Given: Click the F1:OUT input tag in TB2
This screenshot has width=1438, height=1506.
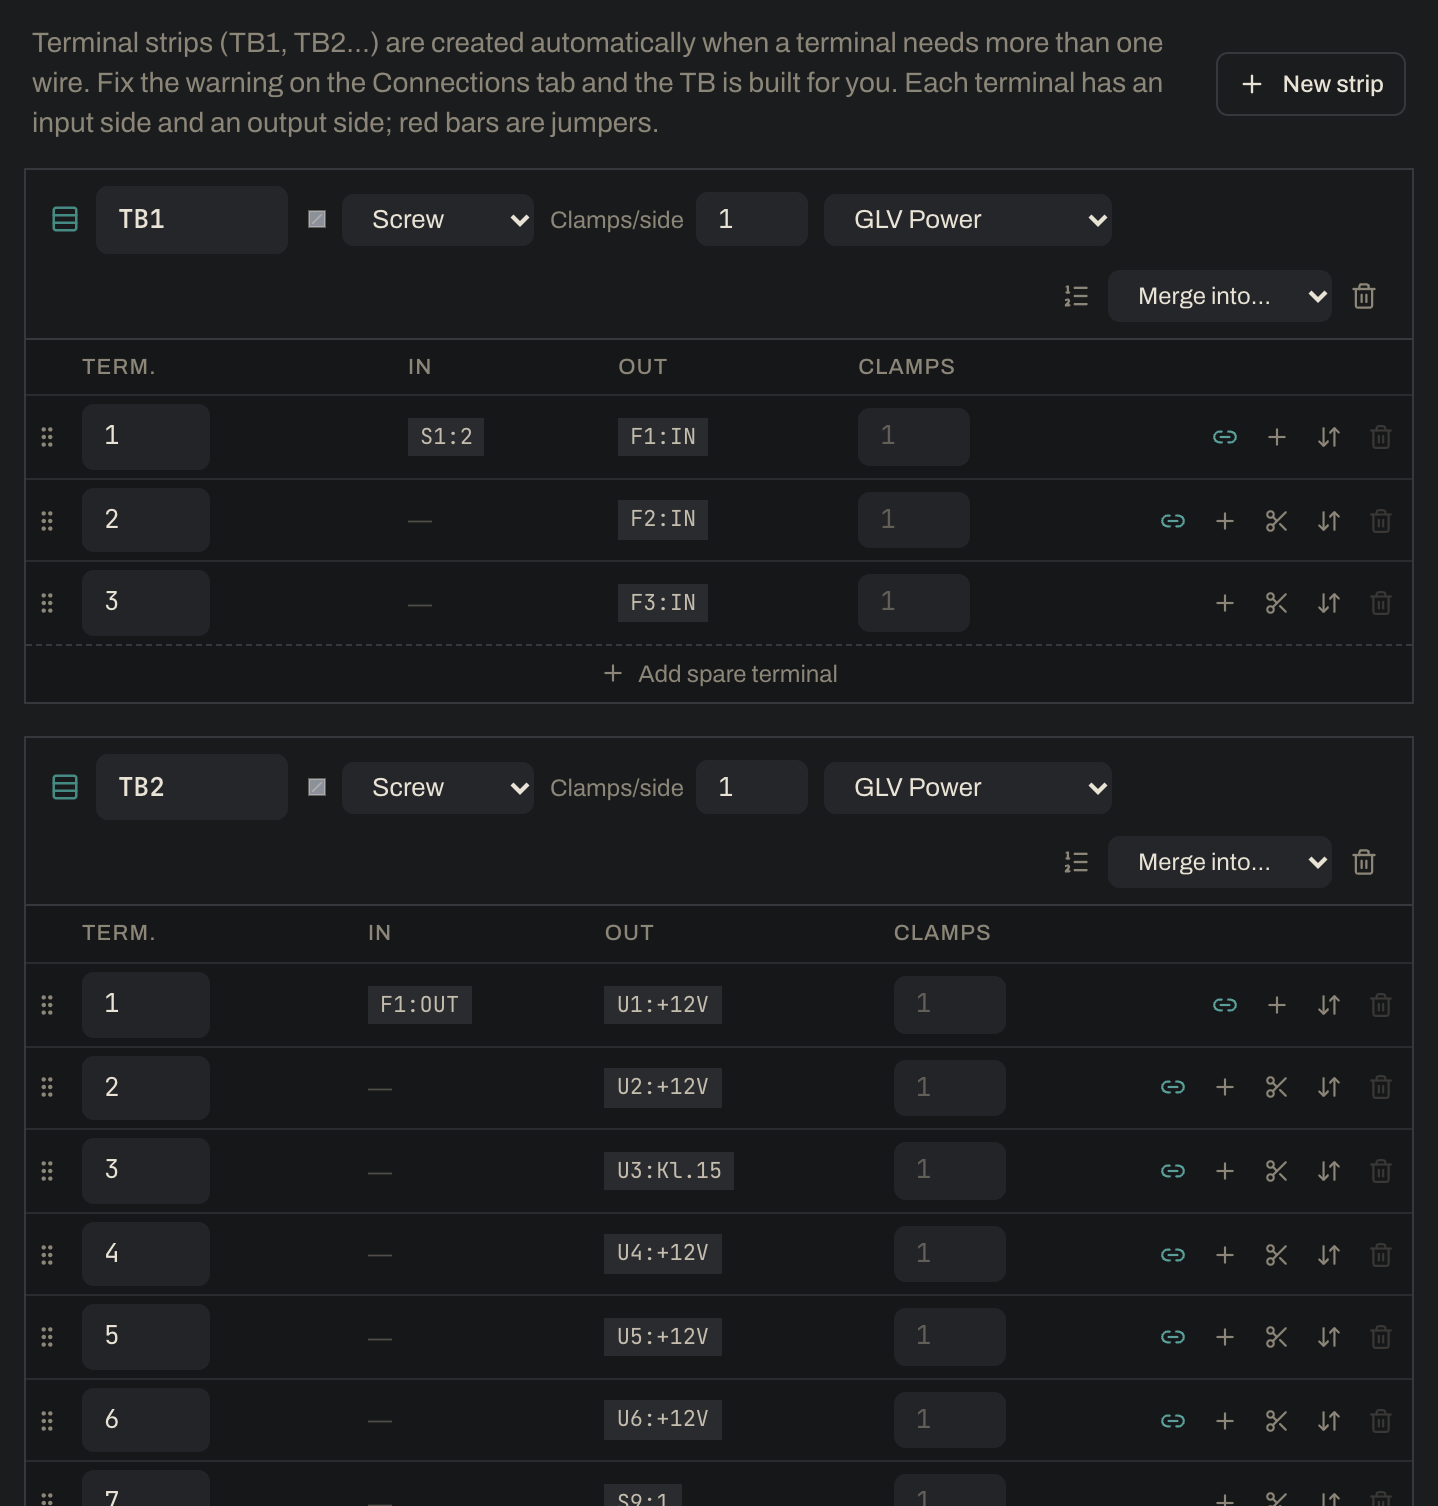Looking at the screenshot, I should click(420, 1005).
